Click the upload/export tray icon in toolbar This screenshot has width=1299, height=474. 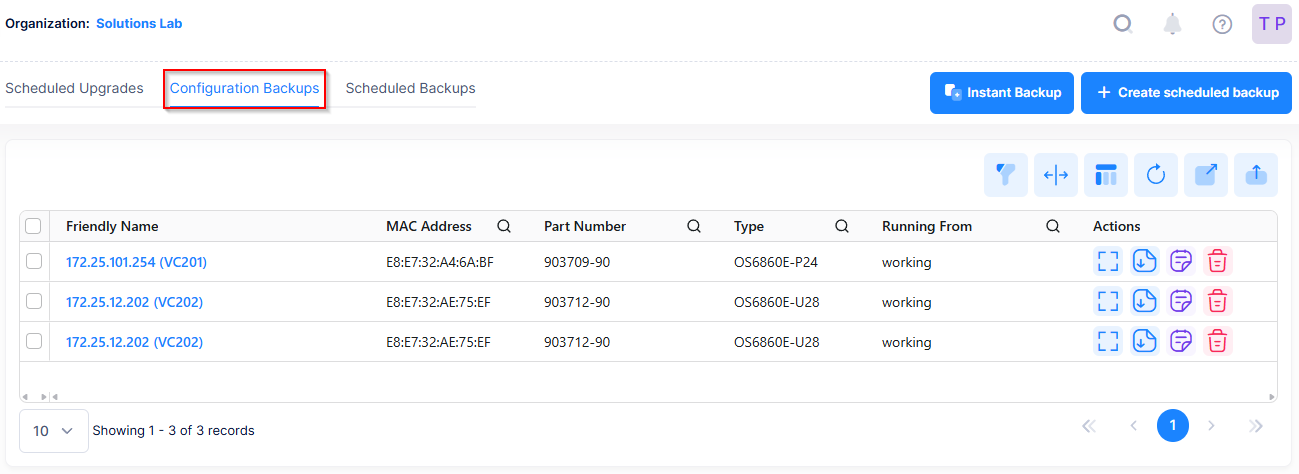tap(1256, 175)
